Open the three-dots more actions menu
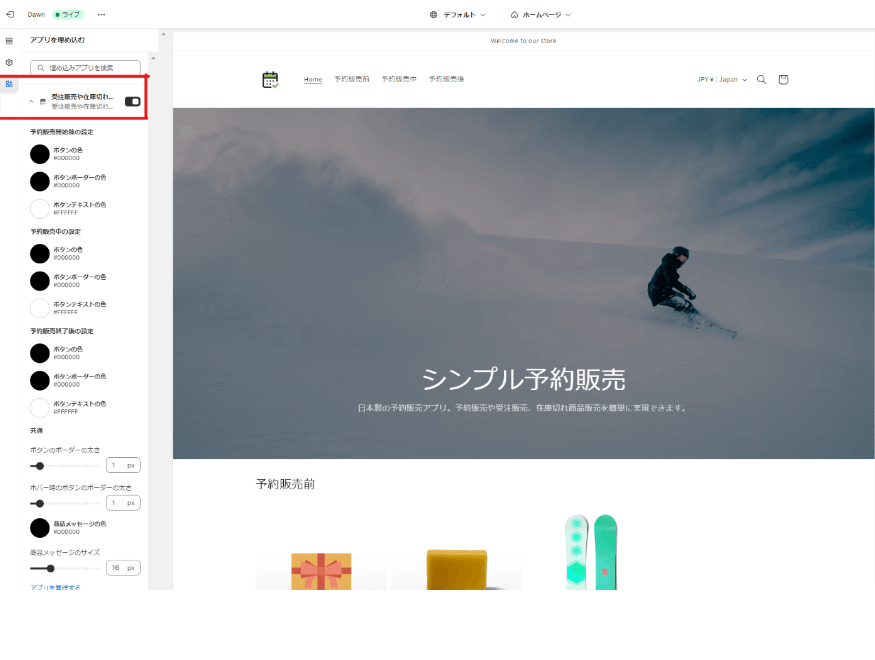The width and height of the screenshot is (875, 660). [101, 15]
